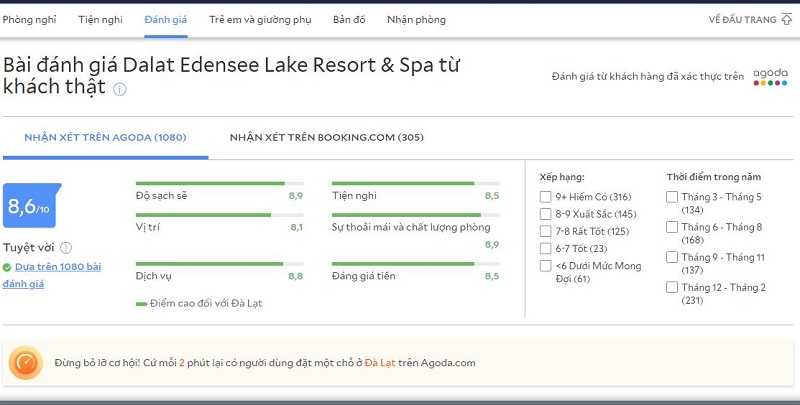Select Nhận xét trên Agoda (1080) tab
The height and width of the screenshot is (405, 800).
[x=106, y=138]
